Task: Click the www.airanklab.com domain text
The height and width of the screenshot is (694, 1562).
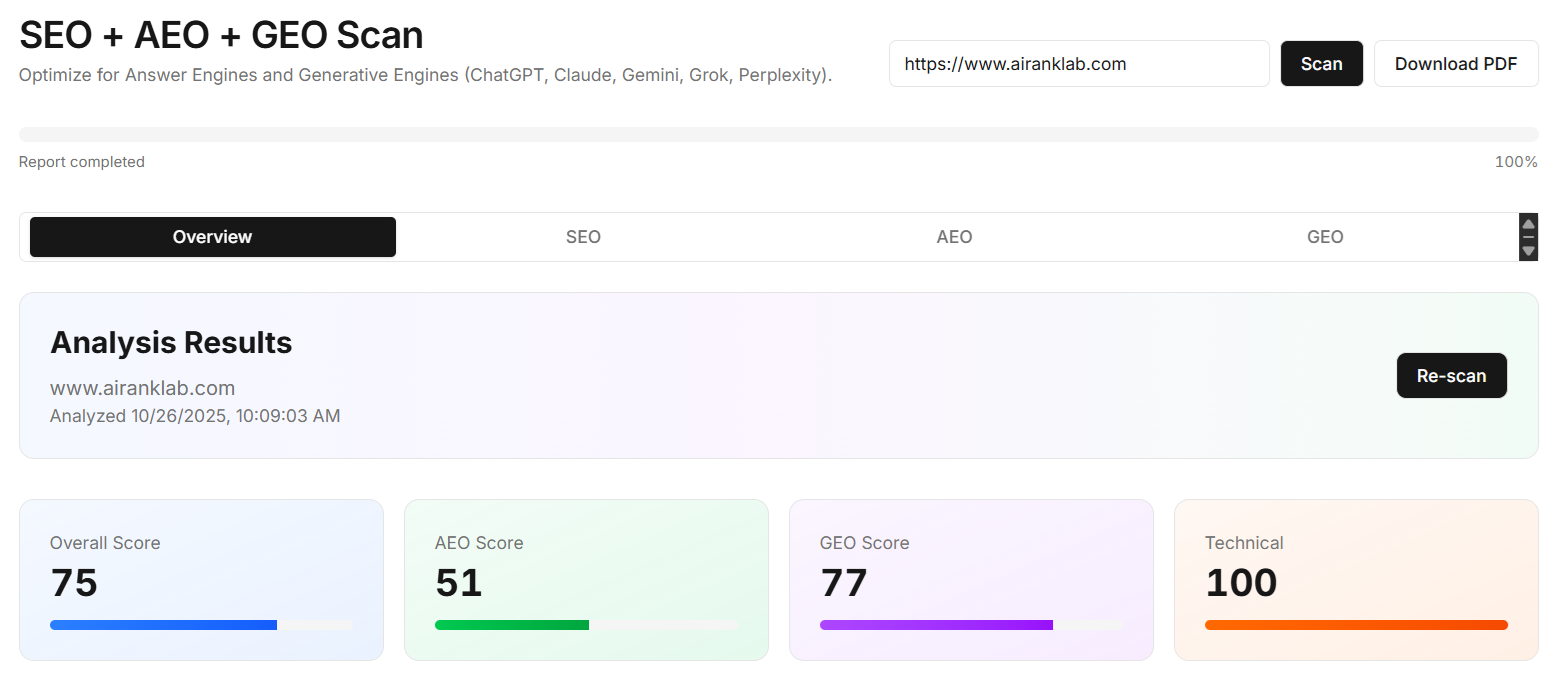Action: point(142,388)
